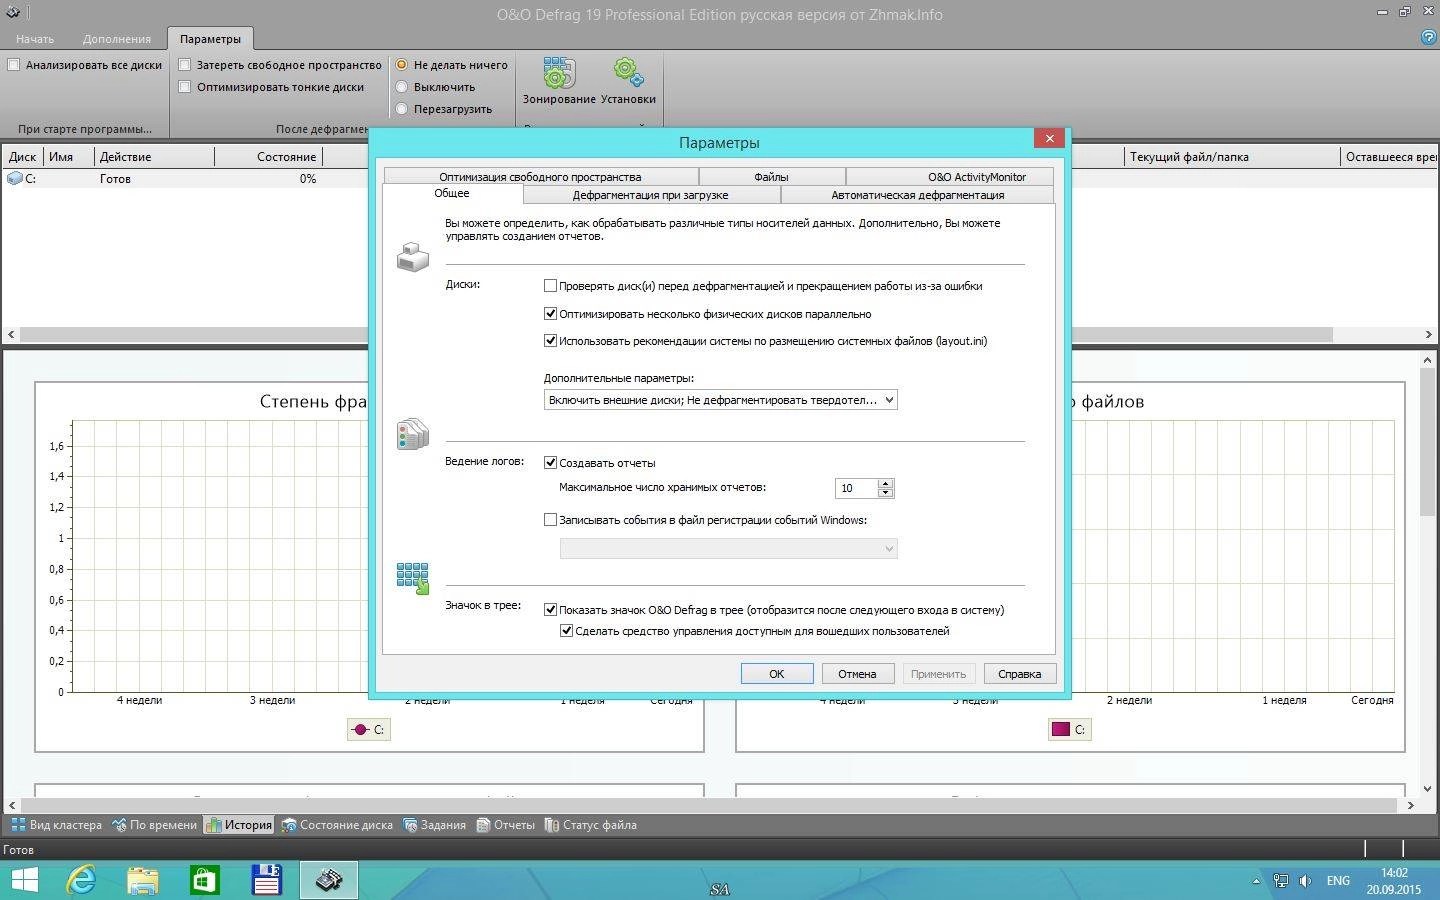Click the disabled event log dropdown
Viewport: 1440px width, 900px height.
click(x=728, y=549)
